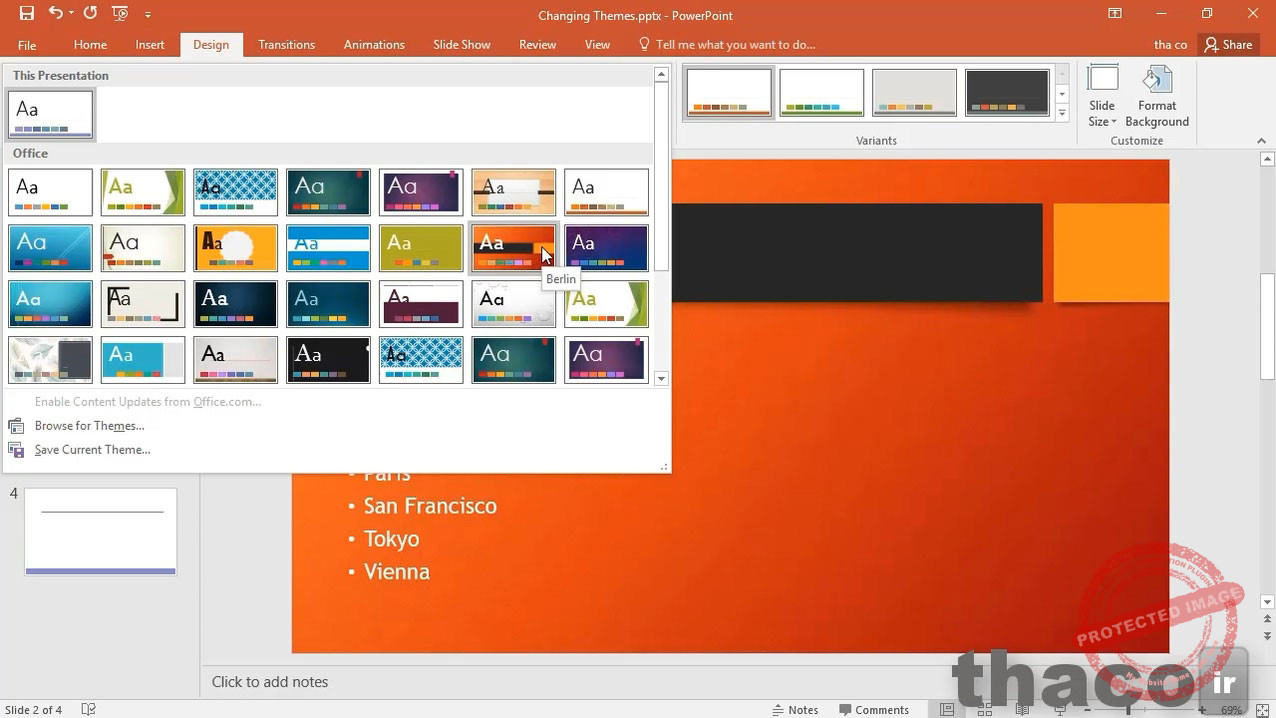Image resolution: width=1276 pixels, height=718 pixels.
Task: Open Format Background pane
Action: [1157, 97]
